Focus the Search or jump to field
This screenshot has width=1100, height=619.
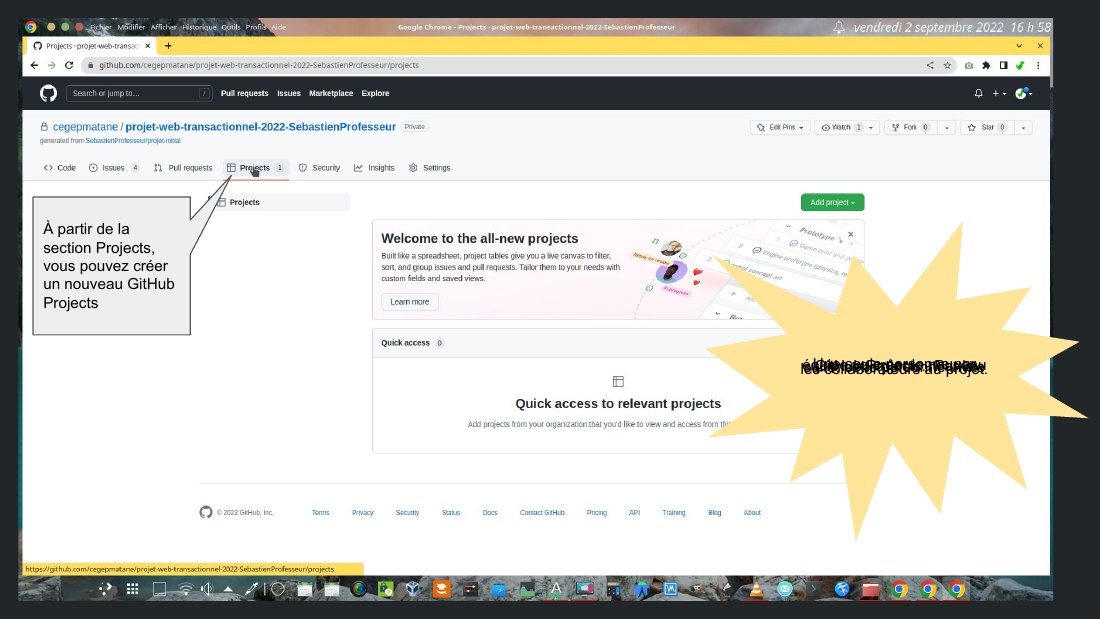[x=139, y=93]
